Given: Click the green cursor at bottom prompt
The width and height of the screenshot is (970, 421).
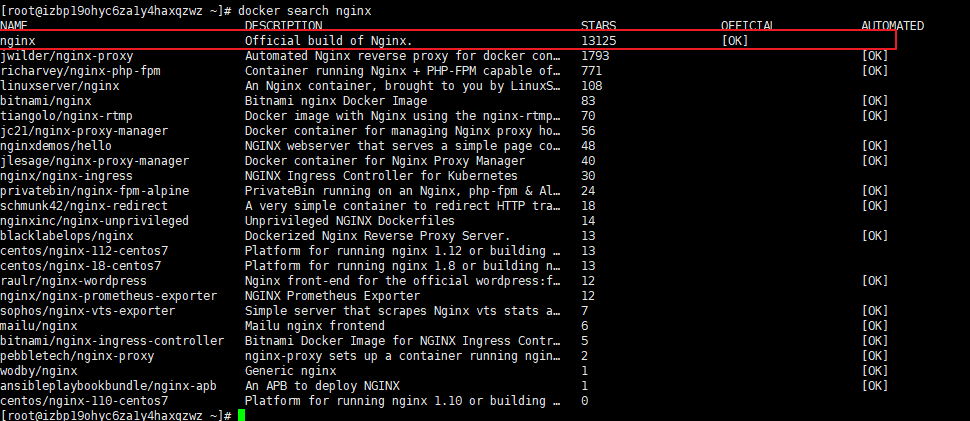Looking at the screenshot, I should (x=242, y=415).
